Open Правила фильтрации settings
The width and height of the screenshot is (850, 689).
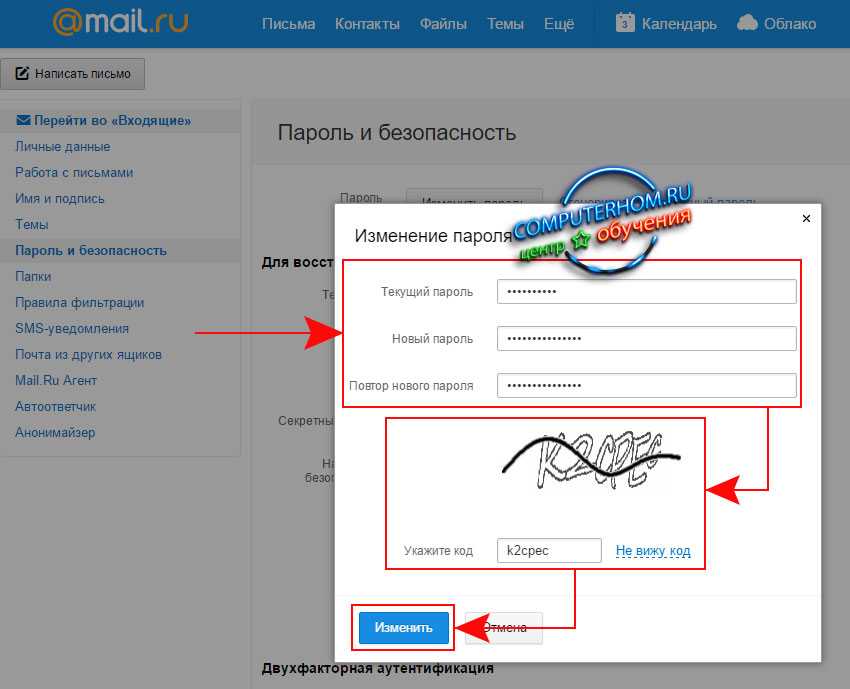point(79,303)
